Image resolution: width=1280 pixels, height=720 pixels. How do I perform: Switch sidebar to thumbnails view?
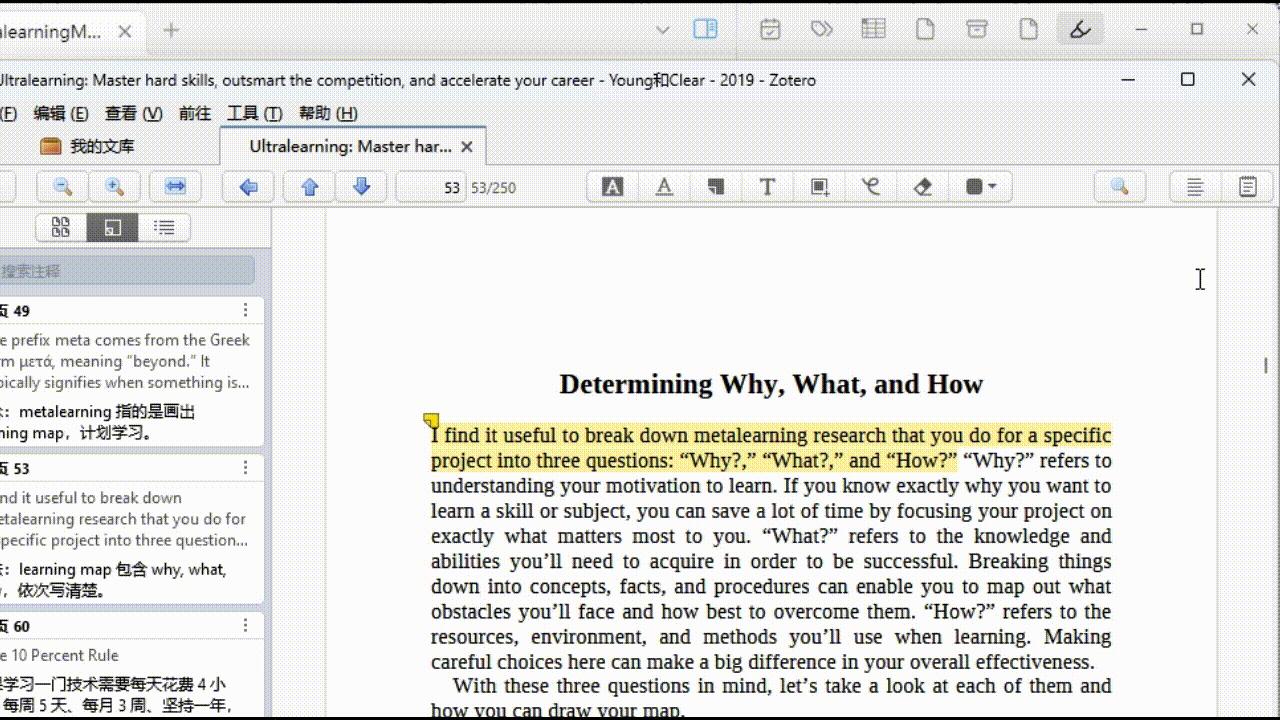(x=61, y=228)
